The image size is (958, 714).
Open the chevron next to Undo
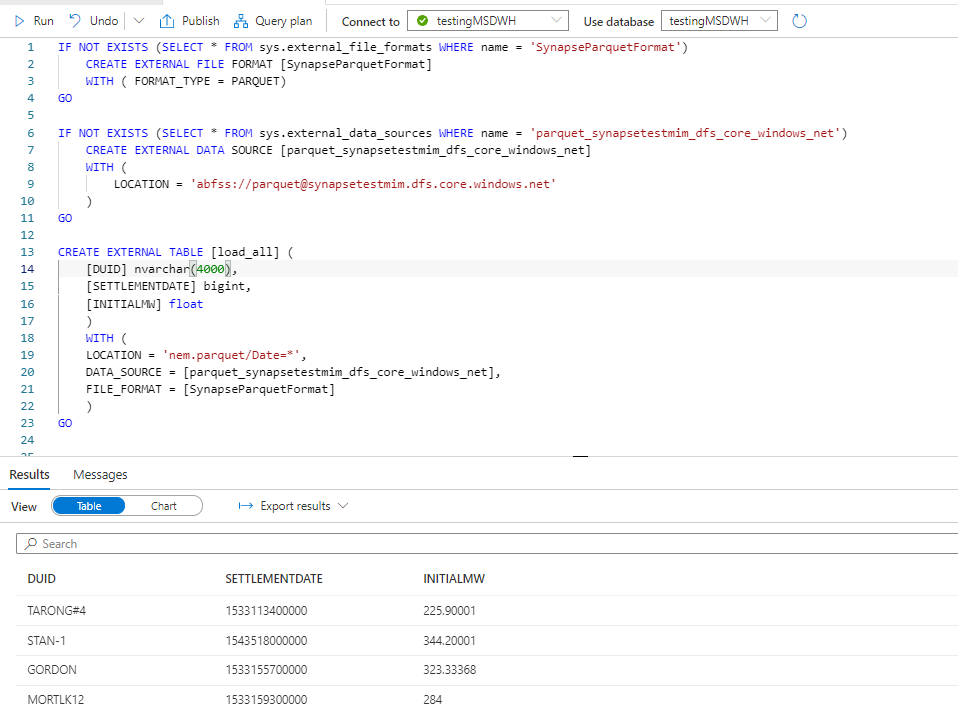pyautogui.click(x=137, y=20)
